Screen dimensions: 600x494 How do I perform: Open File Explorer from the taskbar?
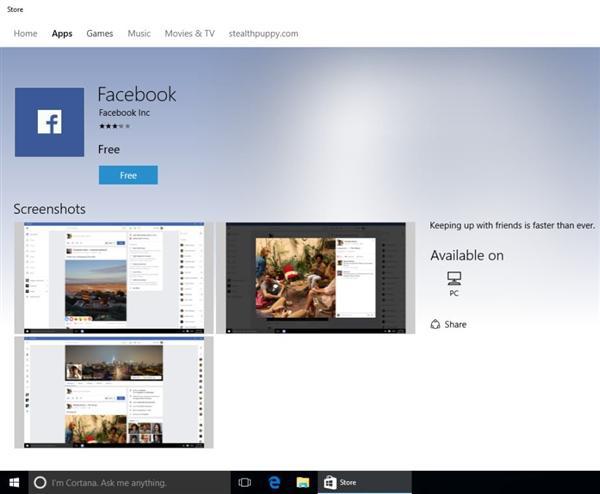(x=302, y=482)
